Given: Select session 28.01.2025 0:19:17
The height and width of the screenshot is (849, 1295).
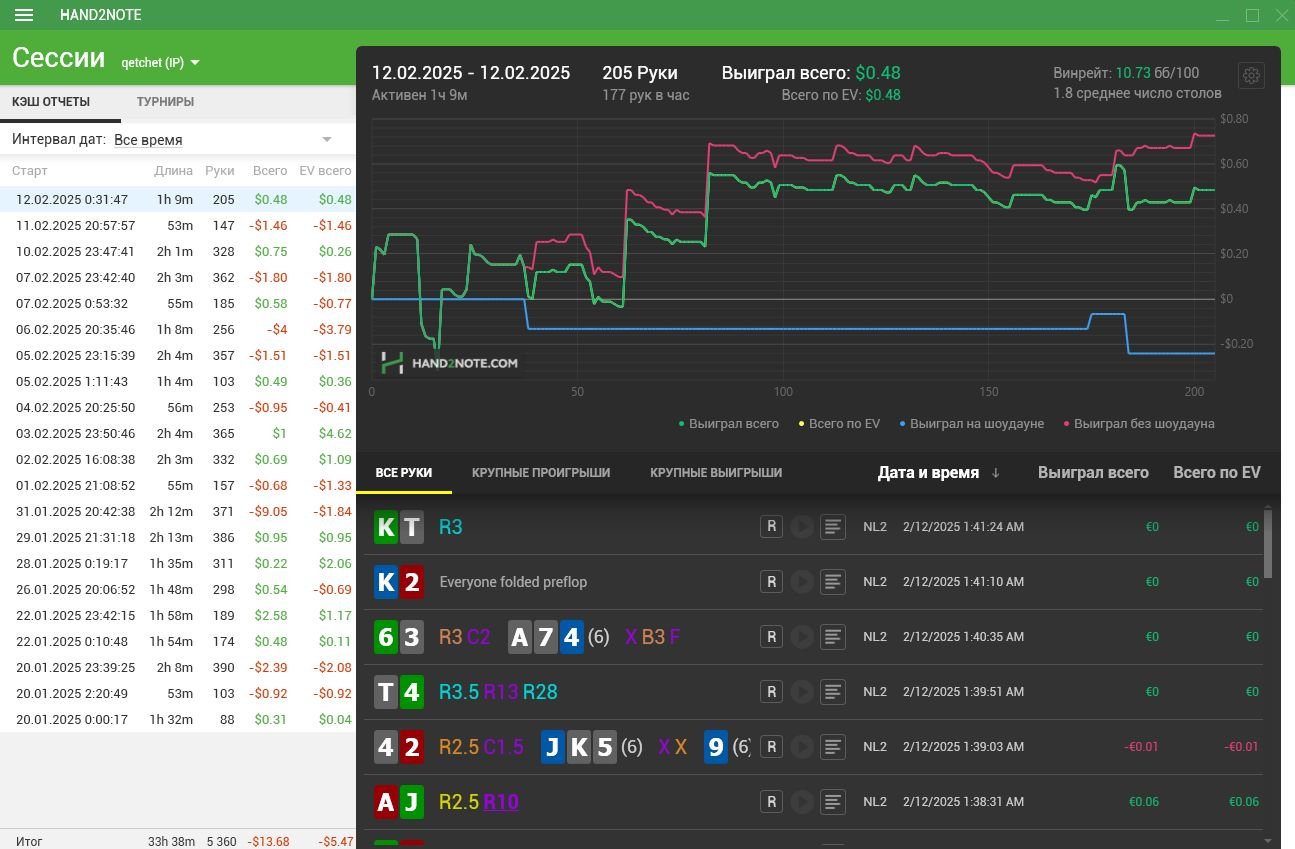Looking at the screenshot, I should pyautogui.click(x=178, y=564).
